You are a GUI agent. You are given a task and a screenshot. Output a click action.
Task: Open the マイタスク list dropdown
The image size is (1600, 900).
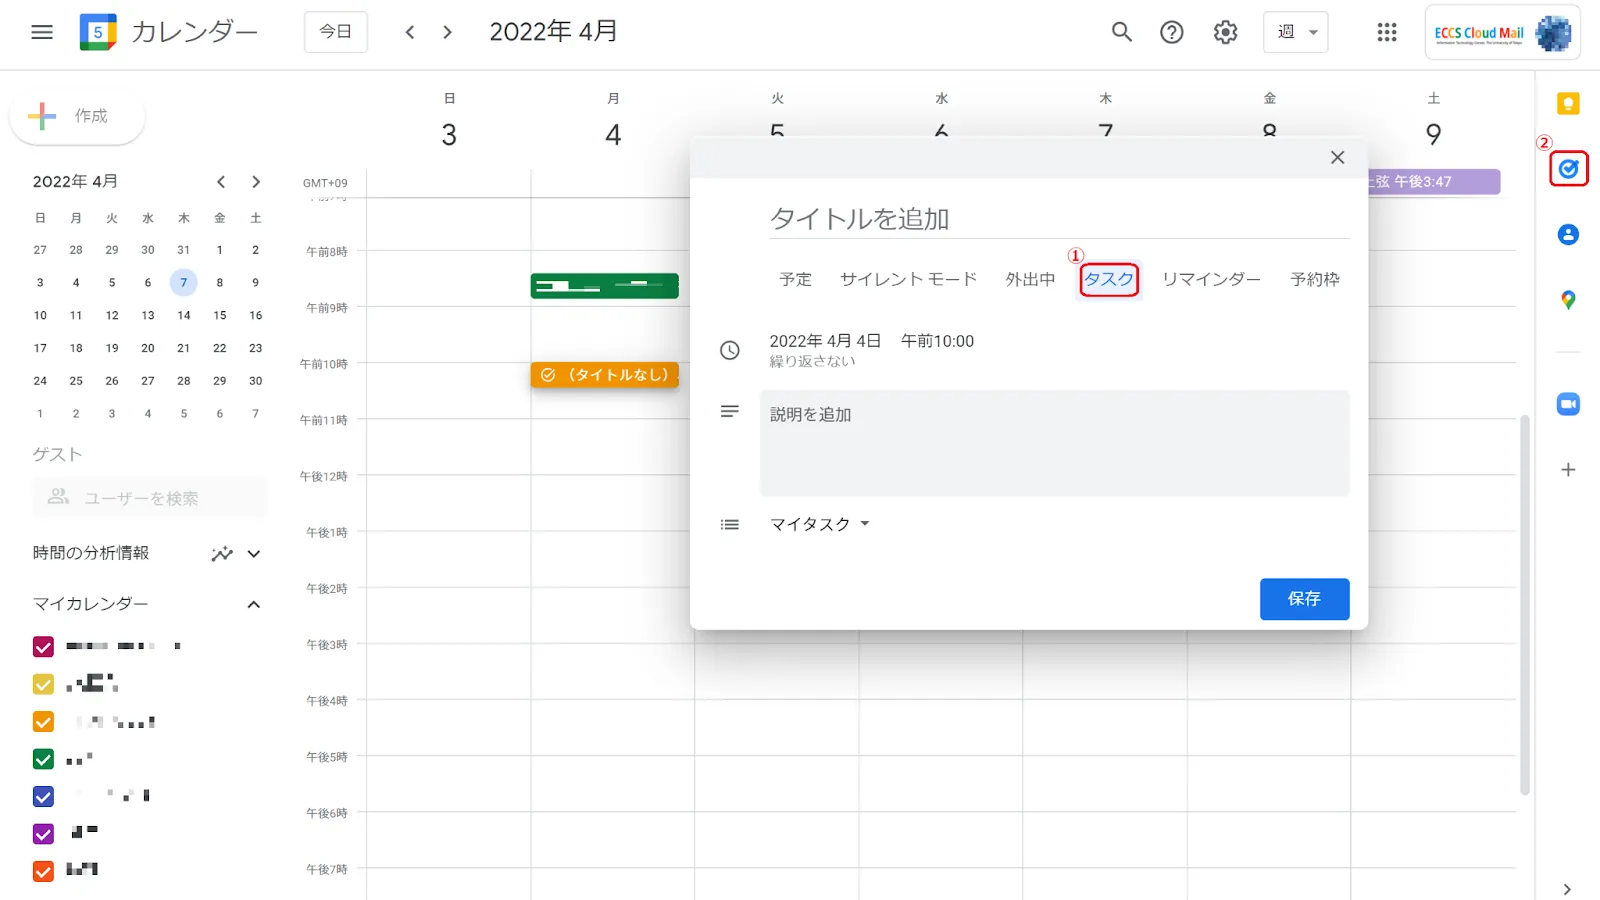[x=818, y=523]
